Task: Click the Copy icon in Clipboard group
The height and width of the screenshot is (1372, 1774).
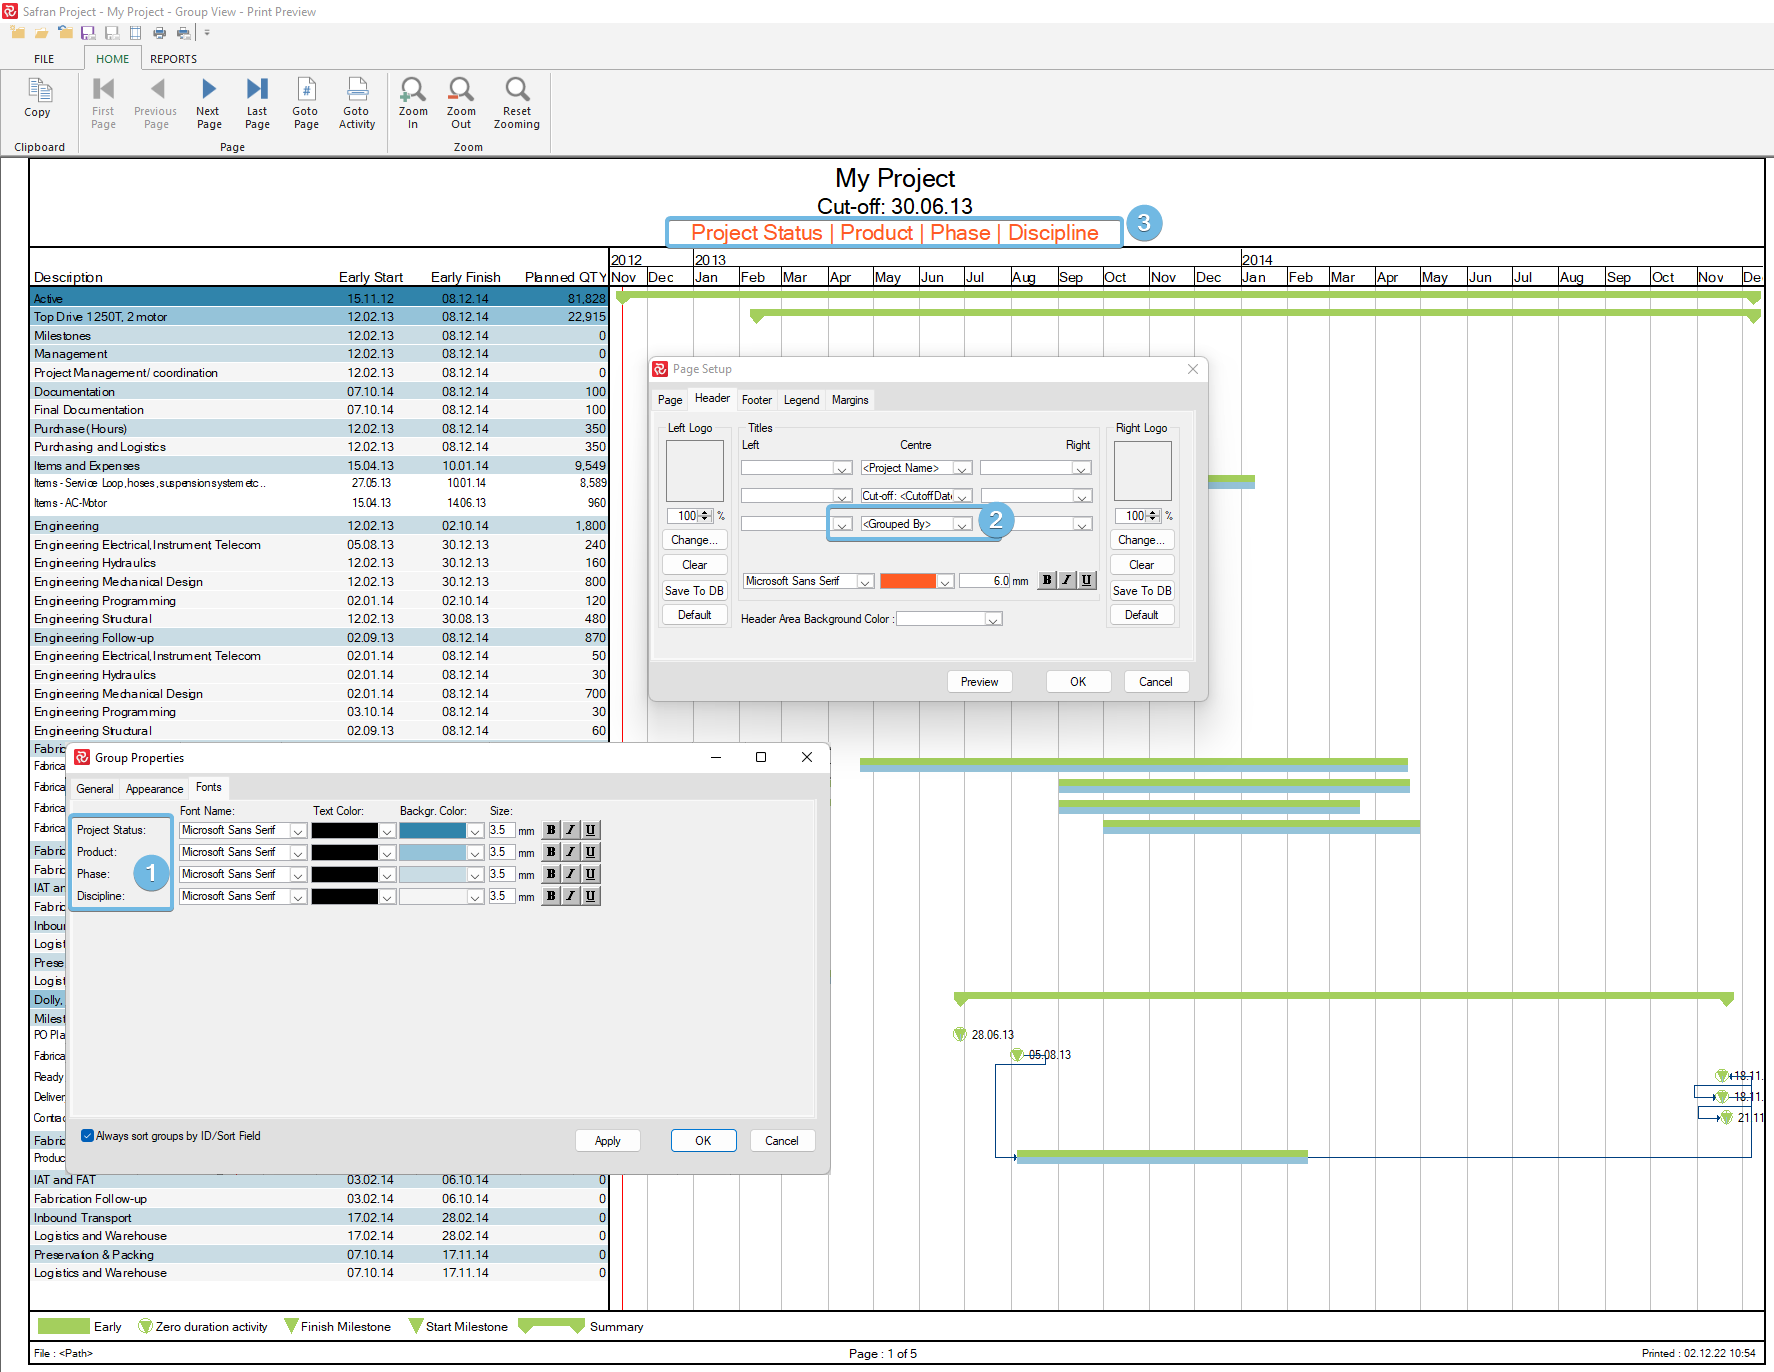Action: pos(38,98)
